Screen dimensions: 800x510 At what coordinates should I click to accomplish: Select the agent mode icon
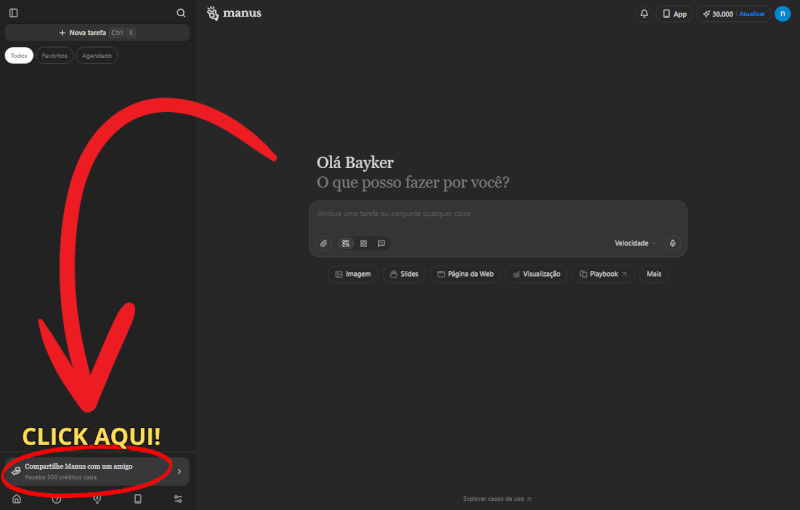tap(346, 243)
